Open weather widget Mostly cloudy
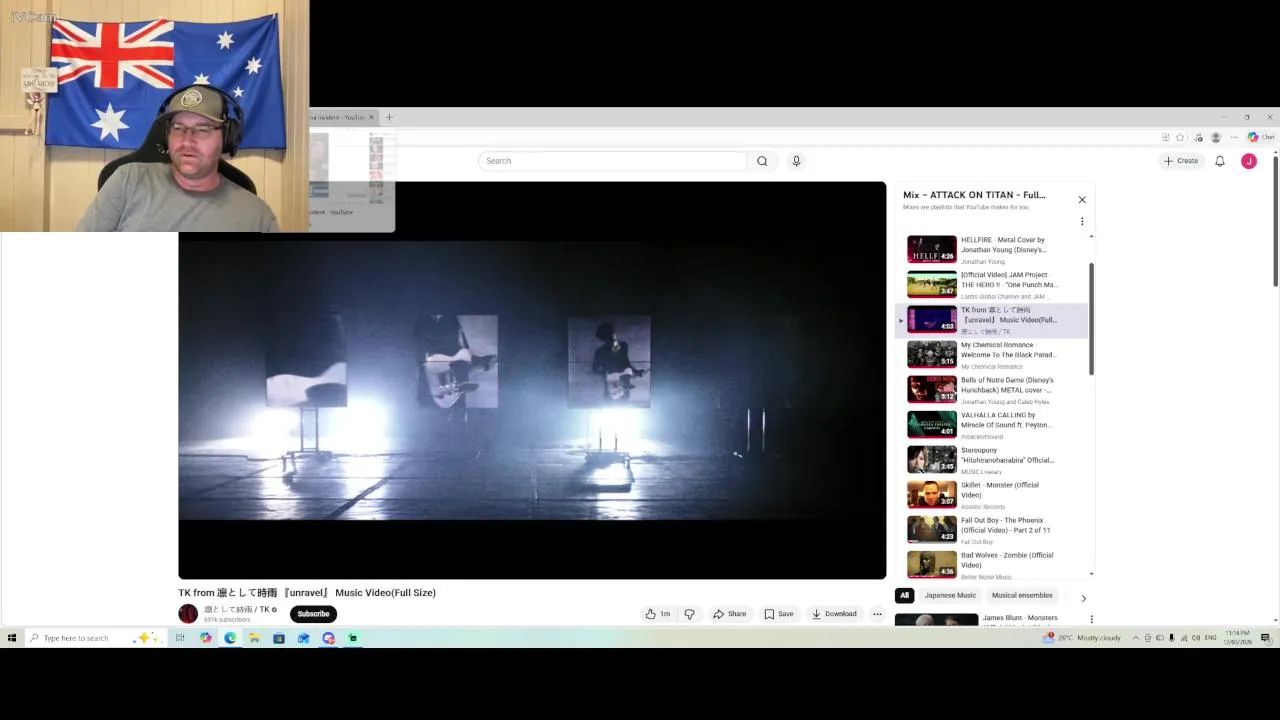Viewport: 1280px width, 720px height. (1082, 638)
